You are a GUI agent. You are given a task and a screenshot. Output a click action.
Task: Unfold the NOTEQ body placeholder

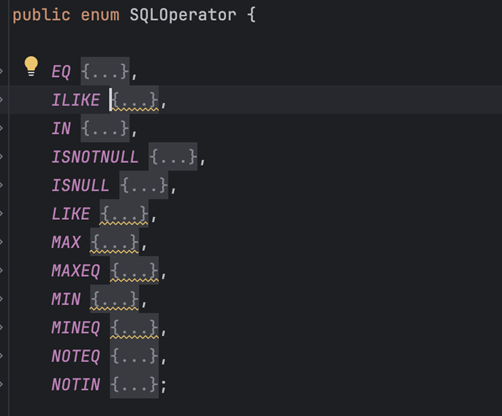[x=134, y=356]
